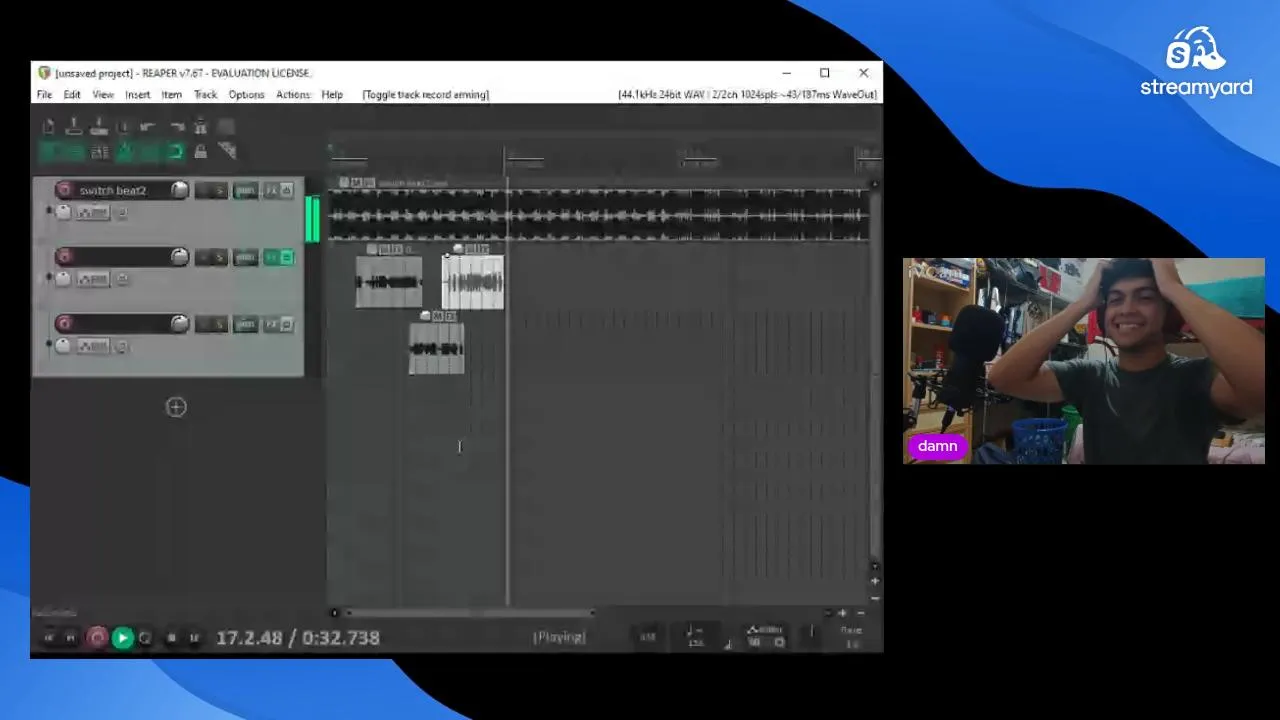Open routing for the second track
The height and width of the screenshot is (720, 1280).
245,257
